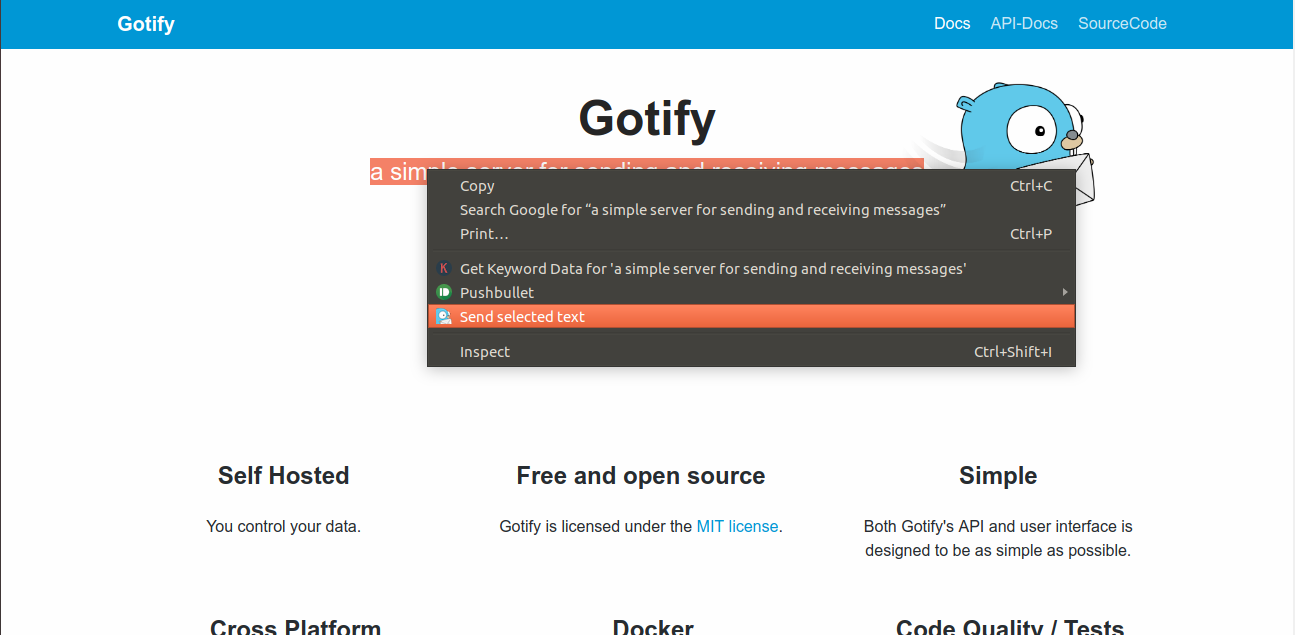Click the Cross Platform heading

pos(295,628)
